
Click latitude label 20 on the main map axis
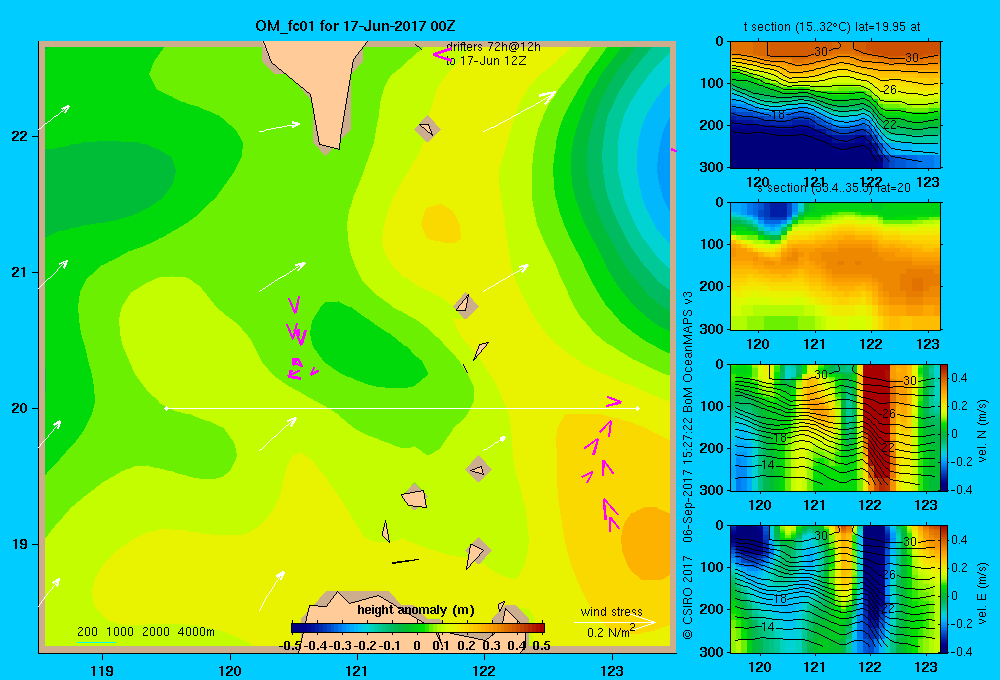tap(19, 408)
